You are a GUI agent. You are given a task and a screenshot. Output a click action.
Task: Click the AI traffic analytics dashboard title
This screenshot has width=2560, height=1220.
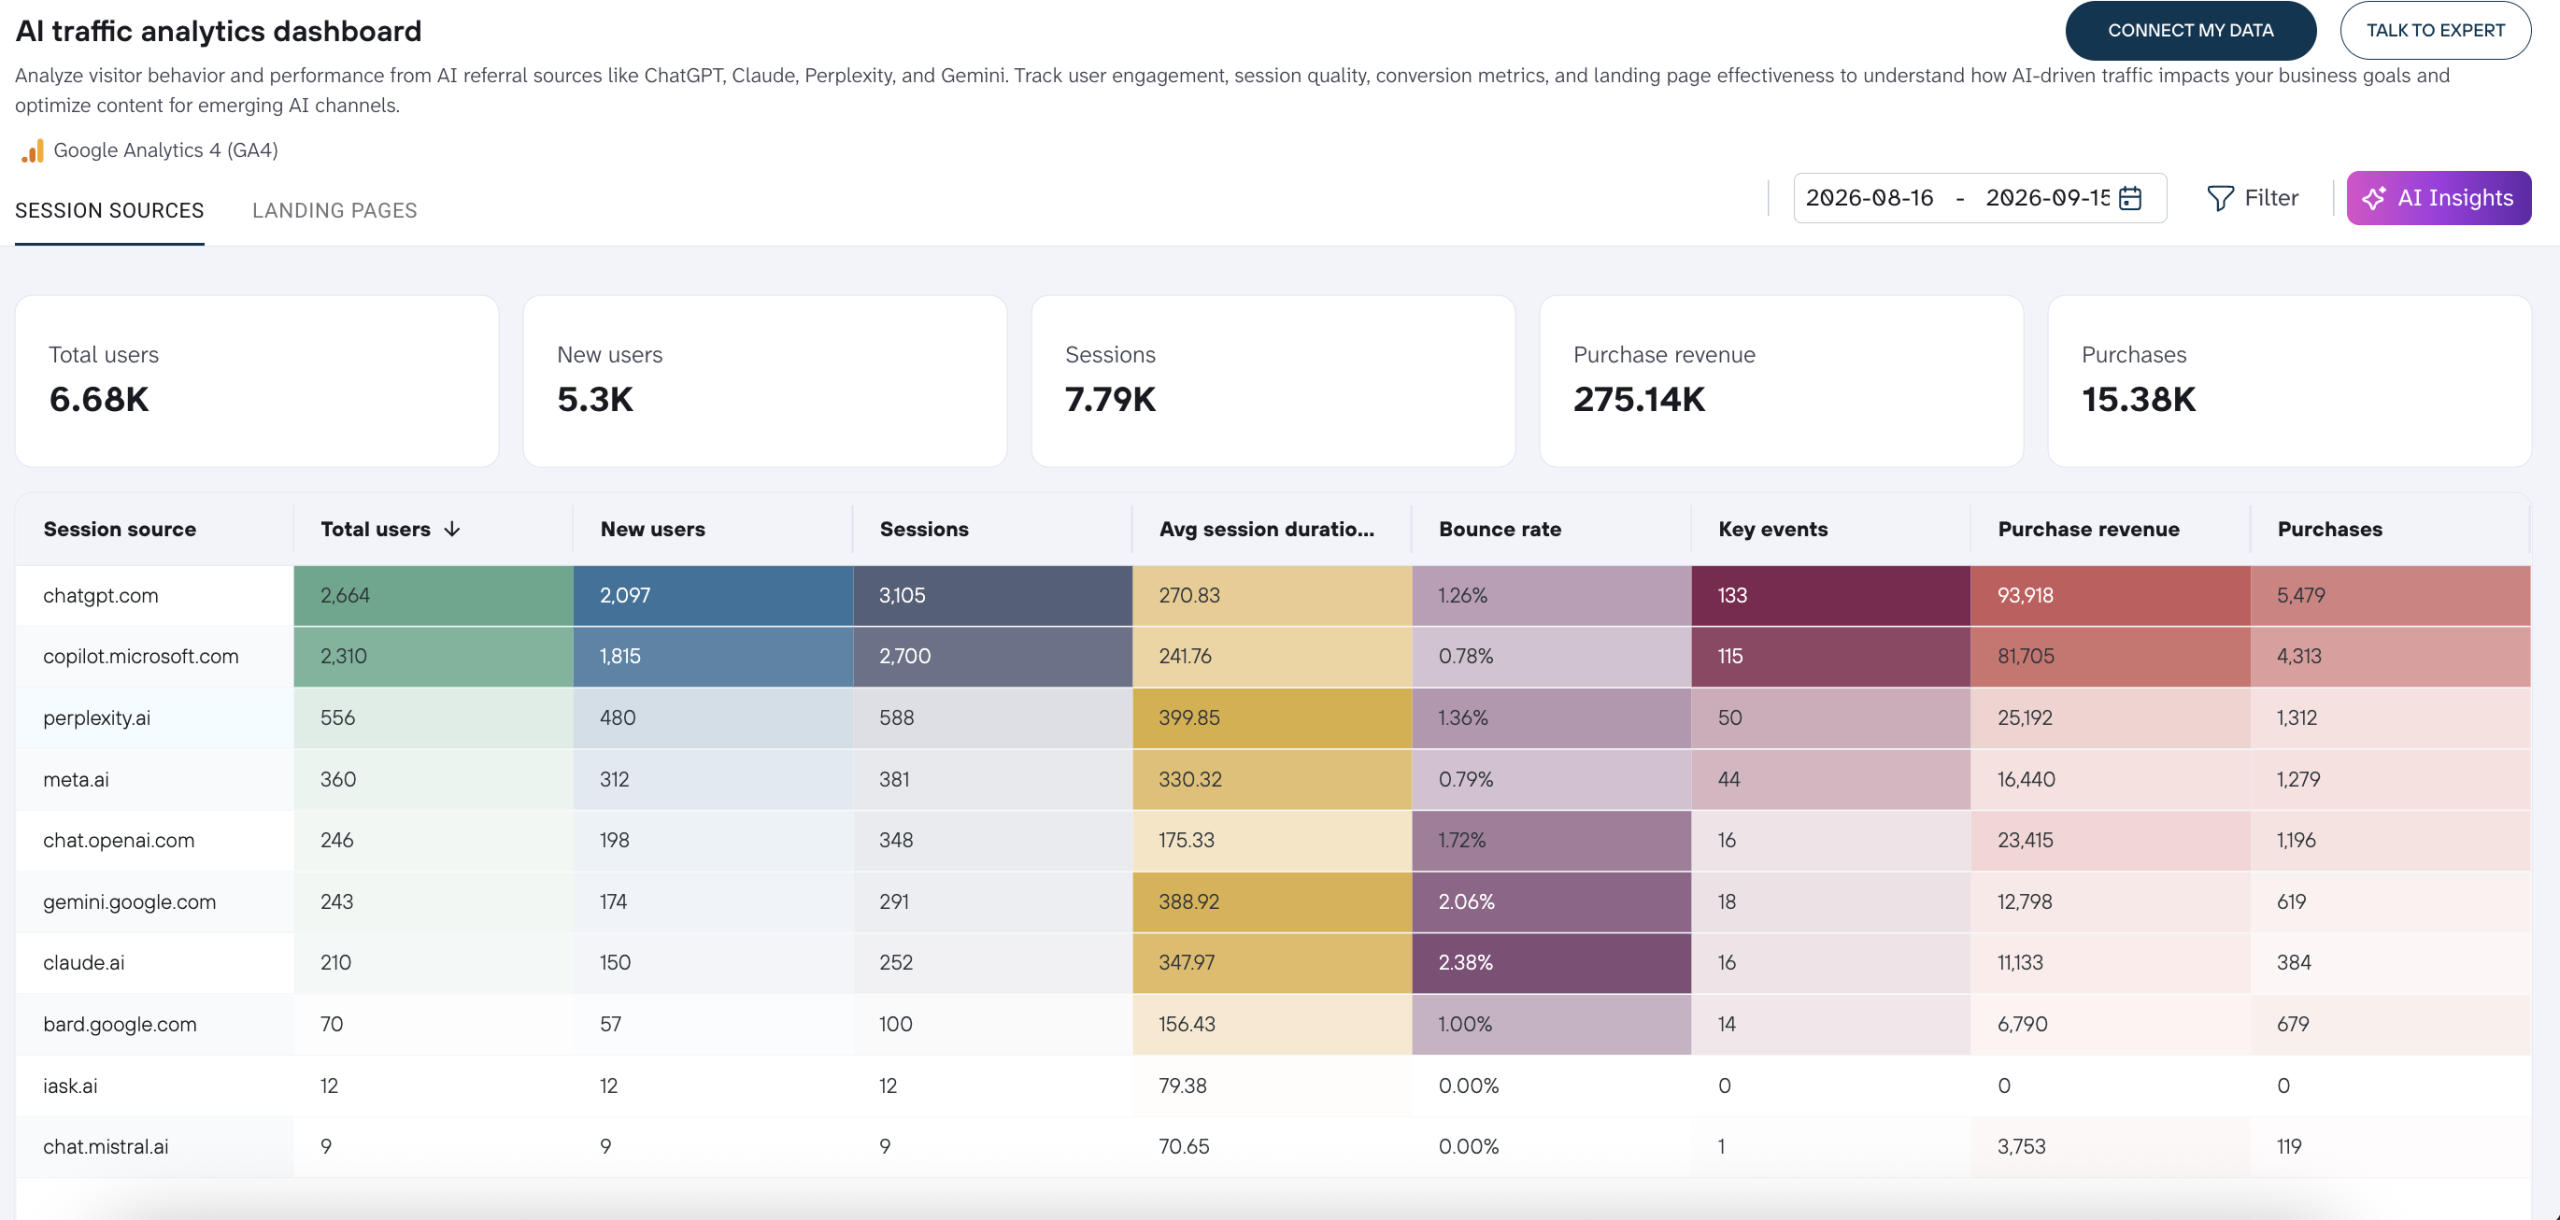(x=218, y=31)
